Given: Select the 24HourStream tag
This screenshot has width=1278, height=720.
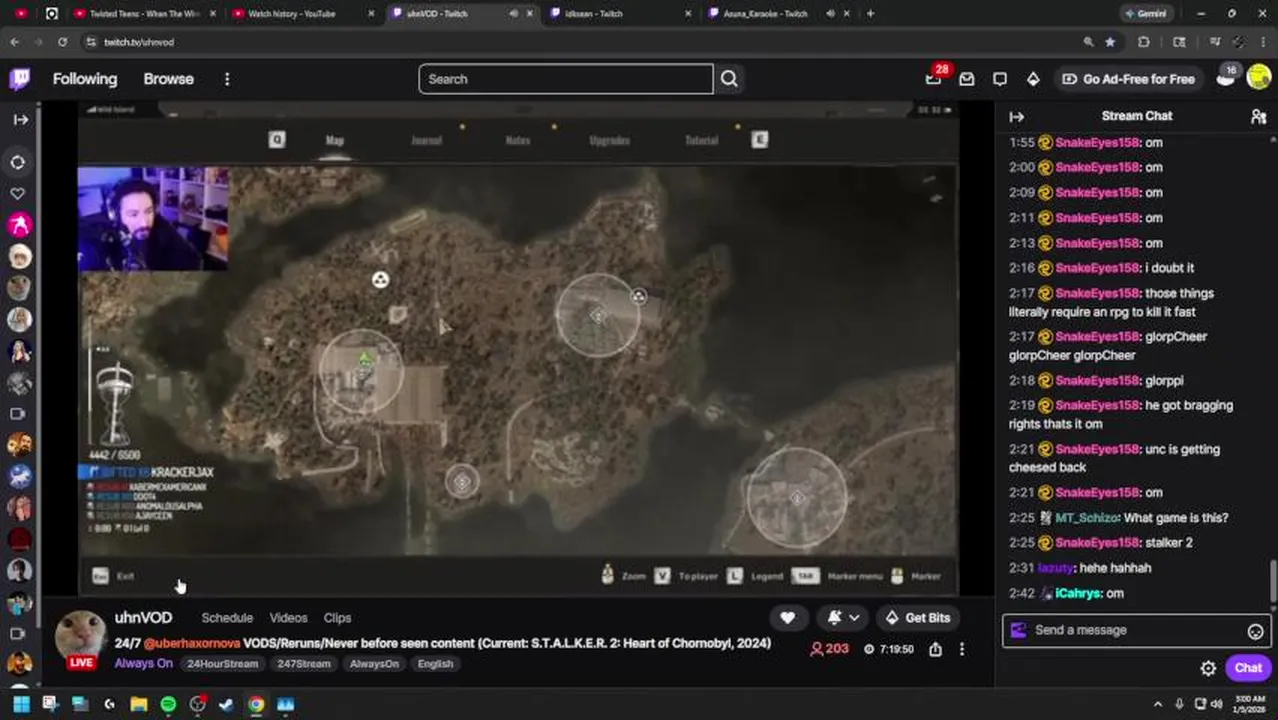Looking at the screenshot, I should coord(222,664).
